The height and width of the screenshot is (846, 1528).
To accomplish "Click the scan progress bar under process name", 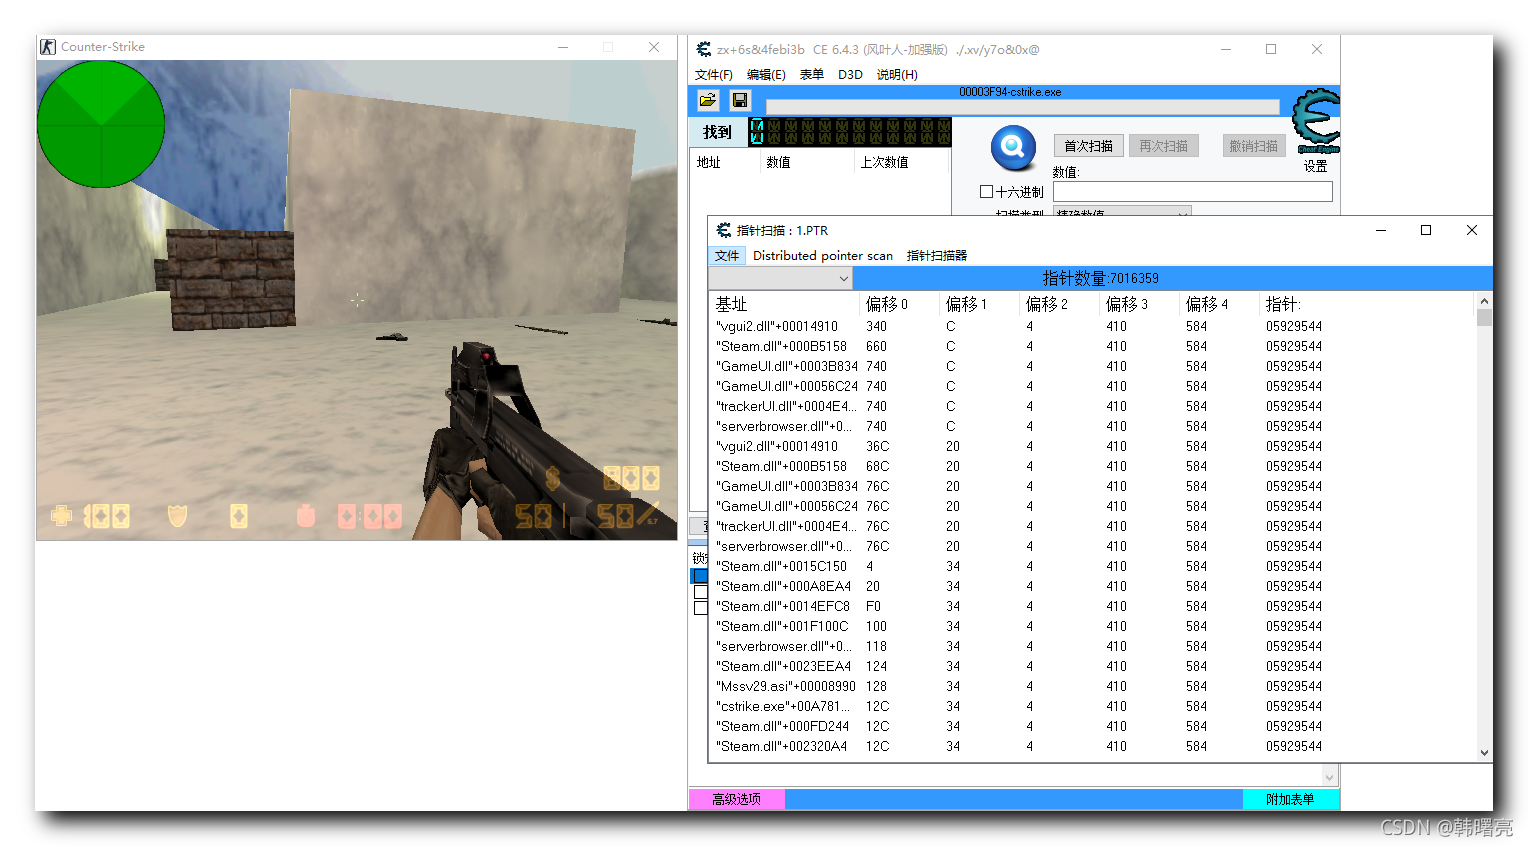I will pos(1022,107).
